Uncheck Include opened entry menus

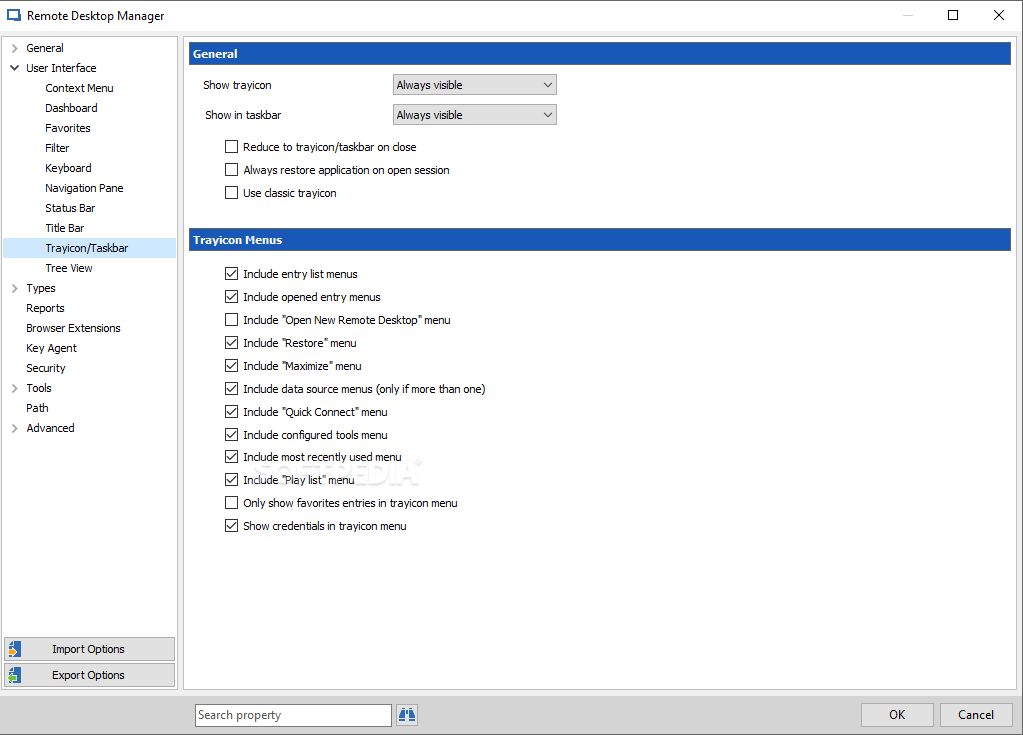[231, 297]
